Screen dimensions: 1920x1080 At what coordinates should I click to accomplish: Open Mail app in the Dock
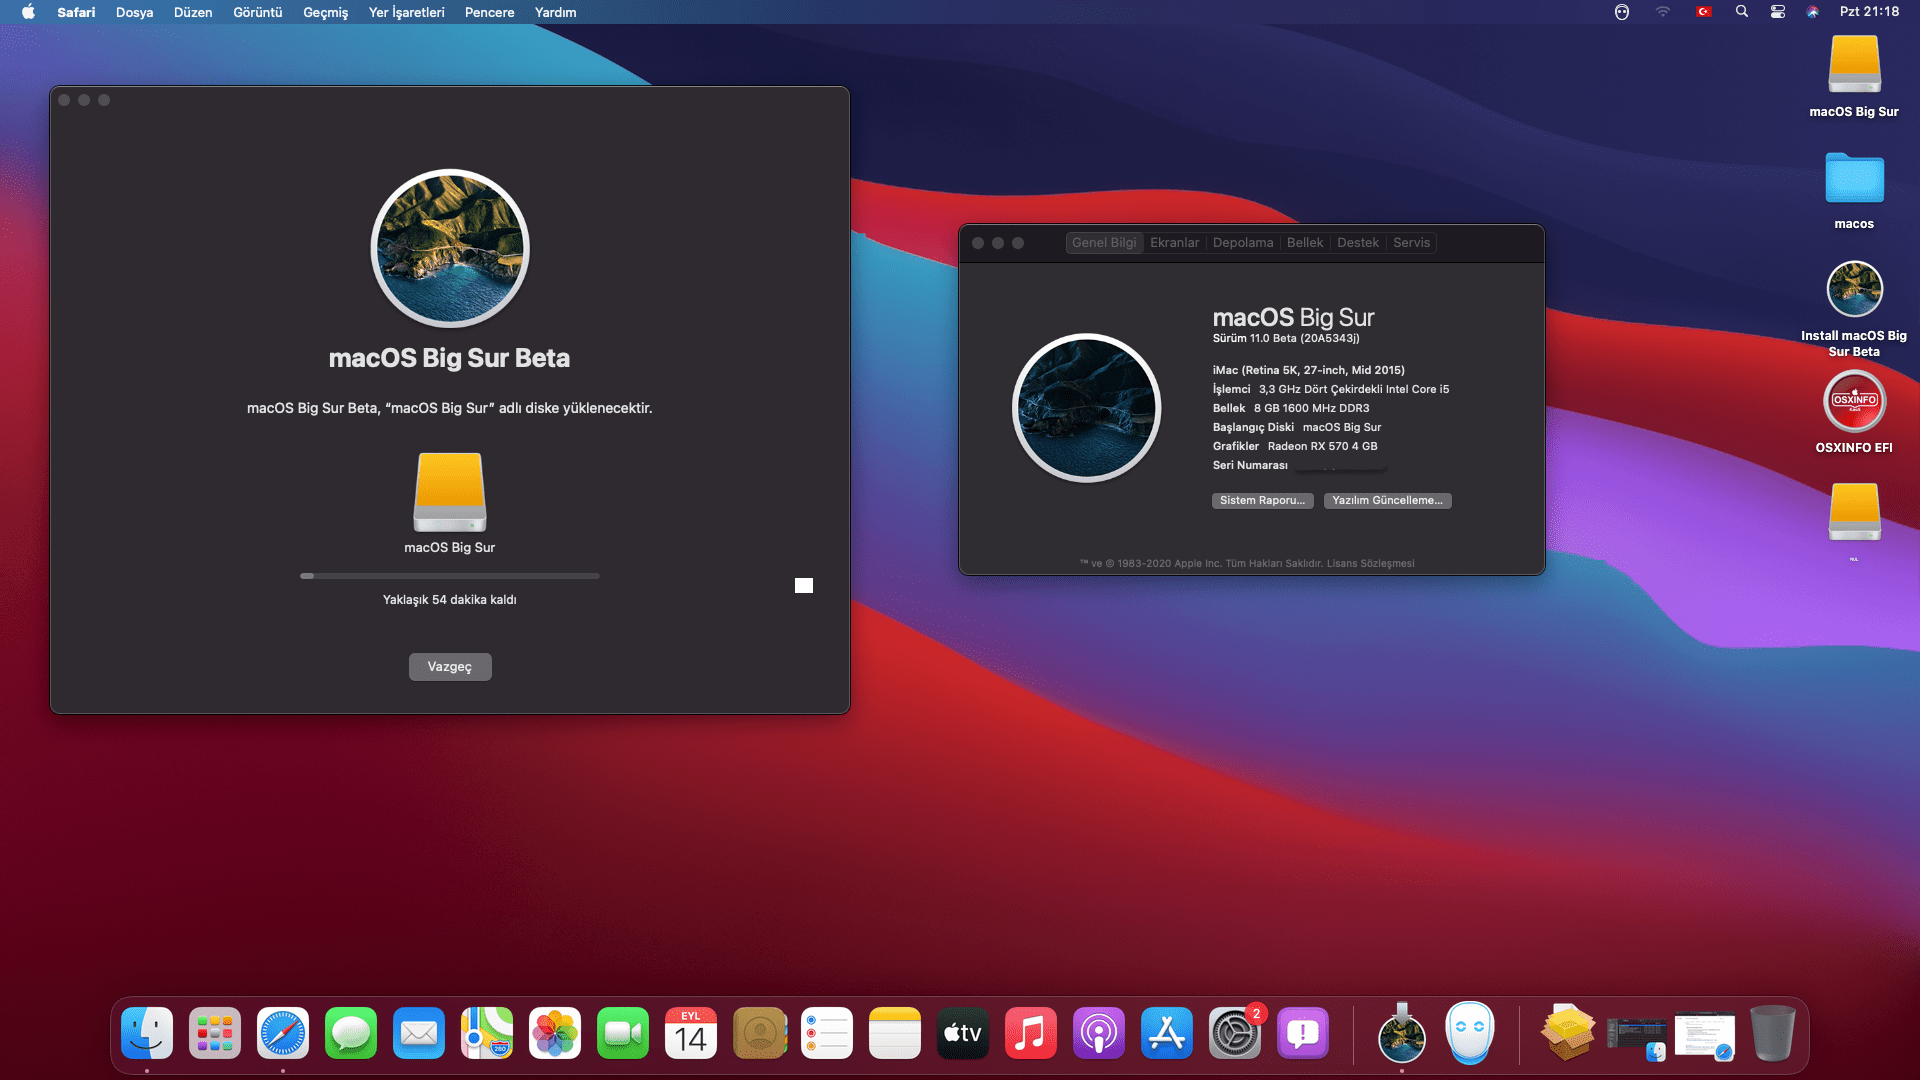[419, 1033]
